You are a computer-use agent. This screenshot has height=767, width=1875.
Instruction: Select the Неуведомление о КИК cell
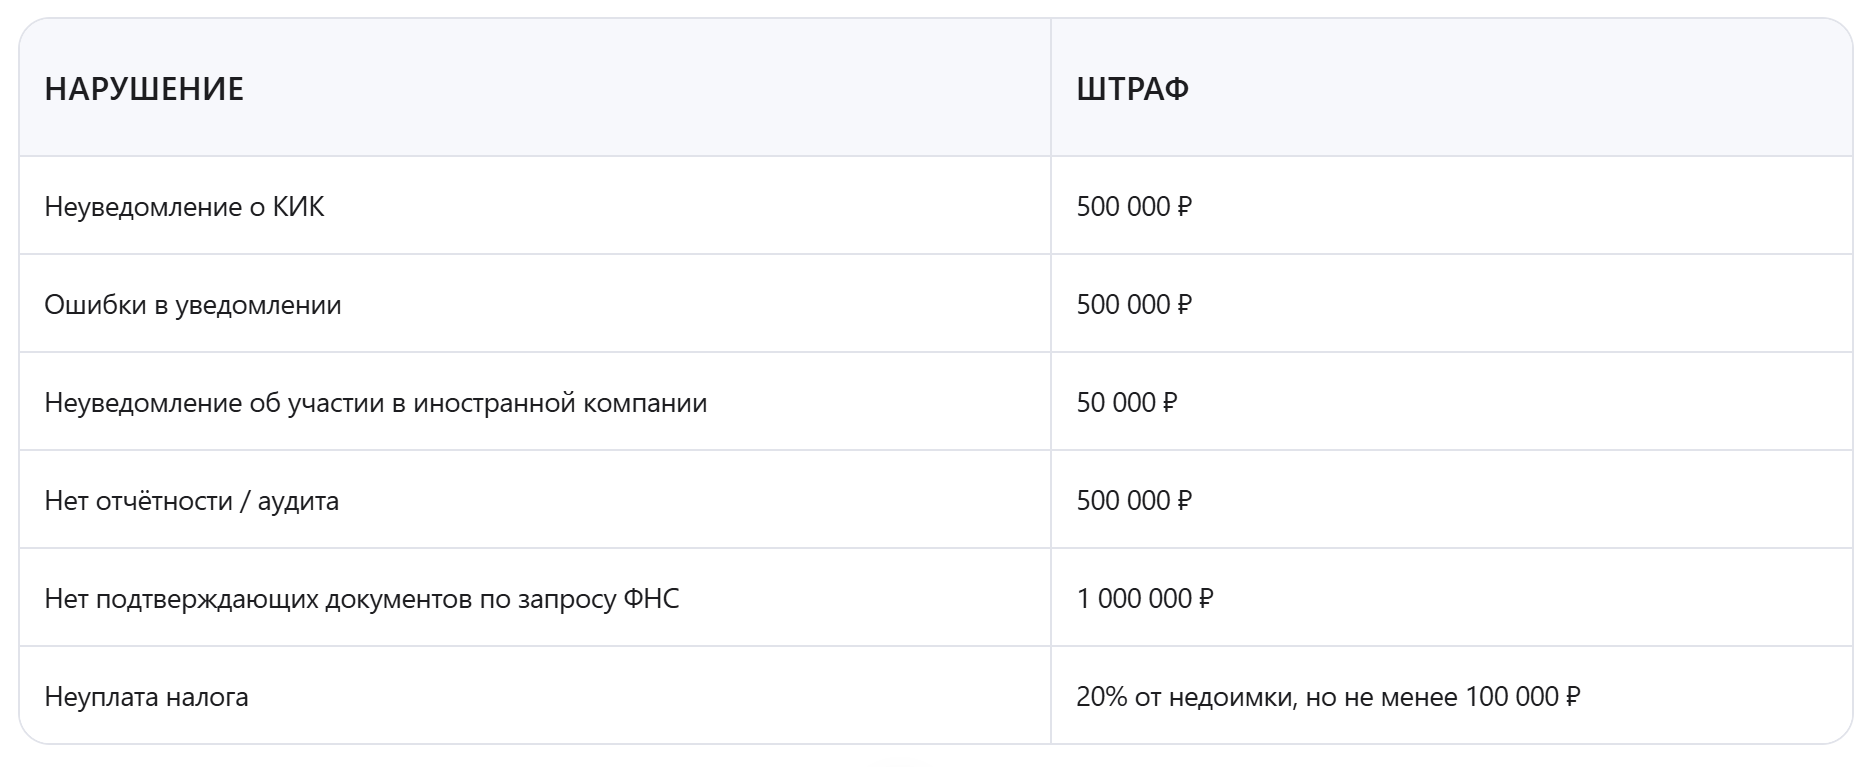click(x=184, y=207)
